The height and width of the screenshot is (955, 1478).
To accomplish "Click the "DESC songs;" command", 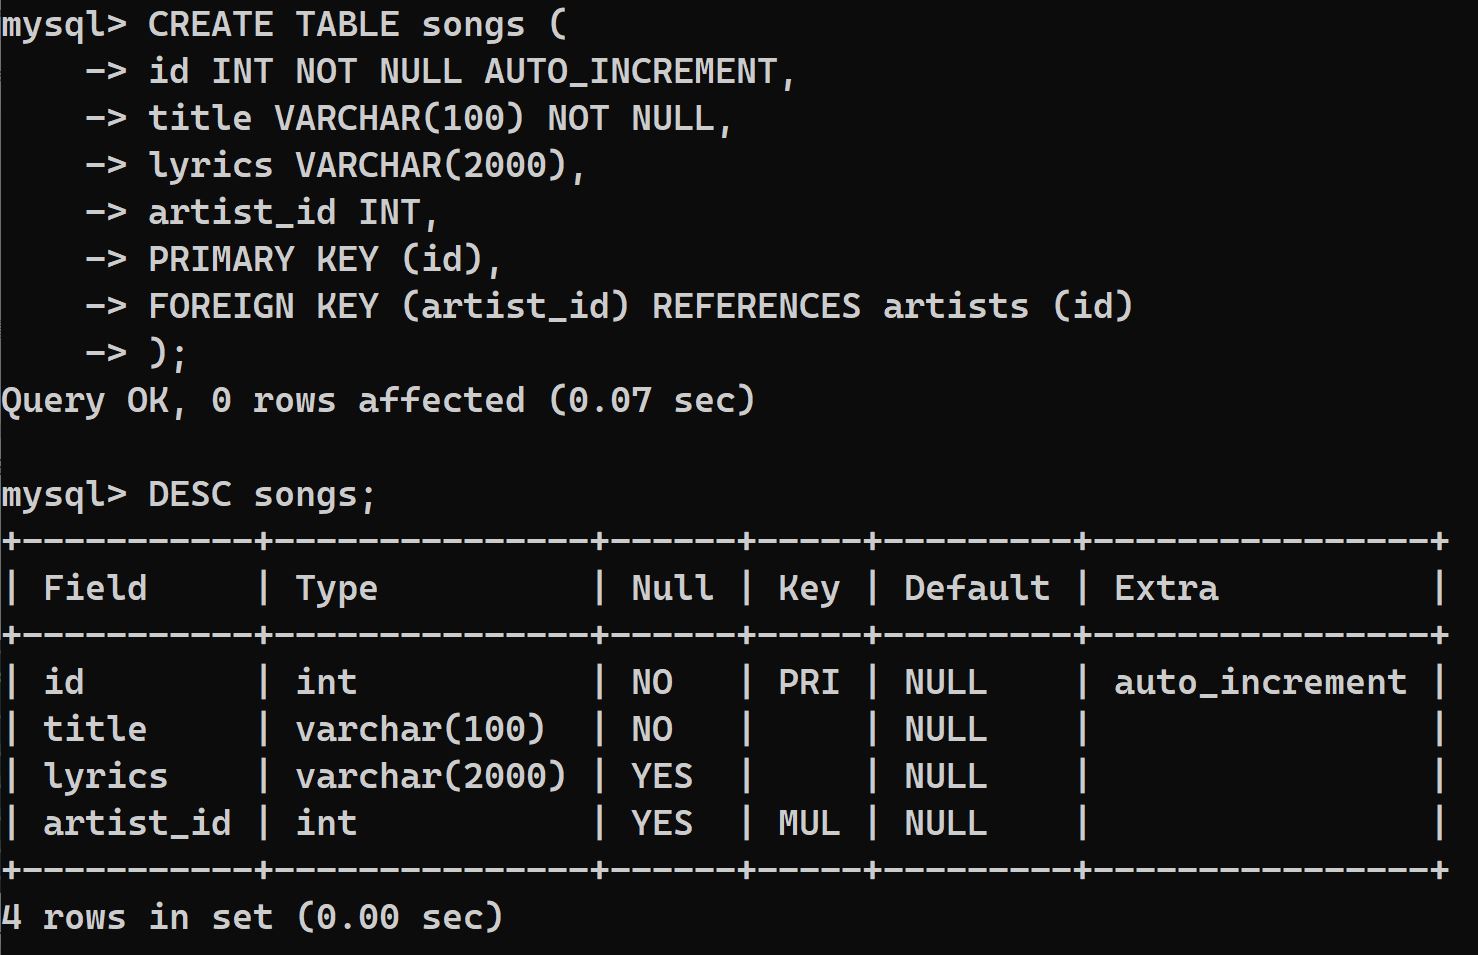I will point(262,495).
